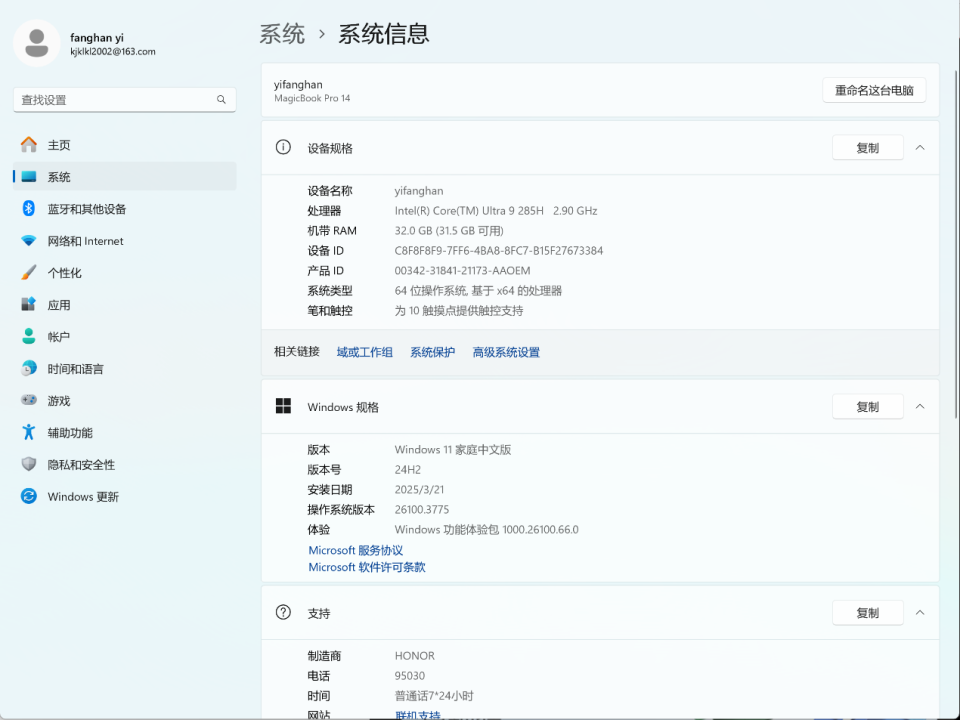960x720 pixels.
Task: Open 应用 settings page
Action: [124, 304]
